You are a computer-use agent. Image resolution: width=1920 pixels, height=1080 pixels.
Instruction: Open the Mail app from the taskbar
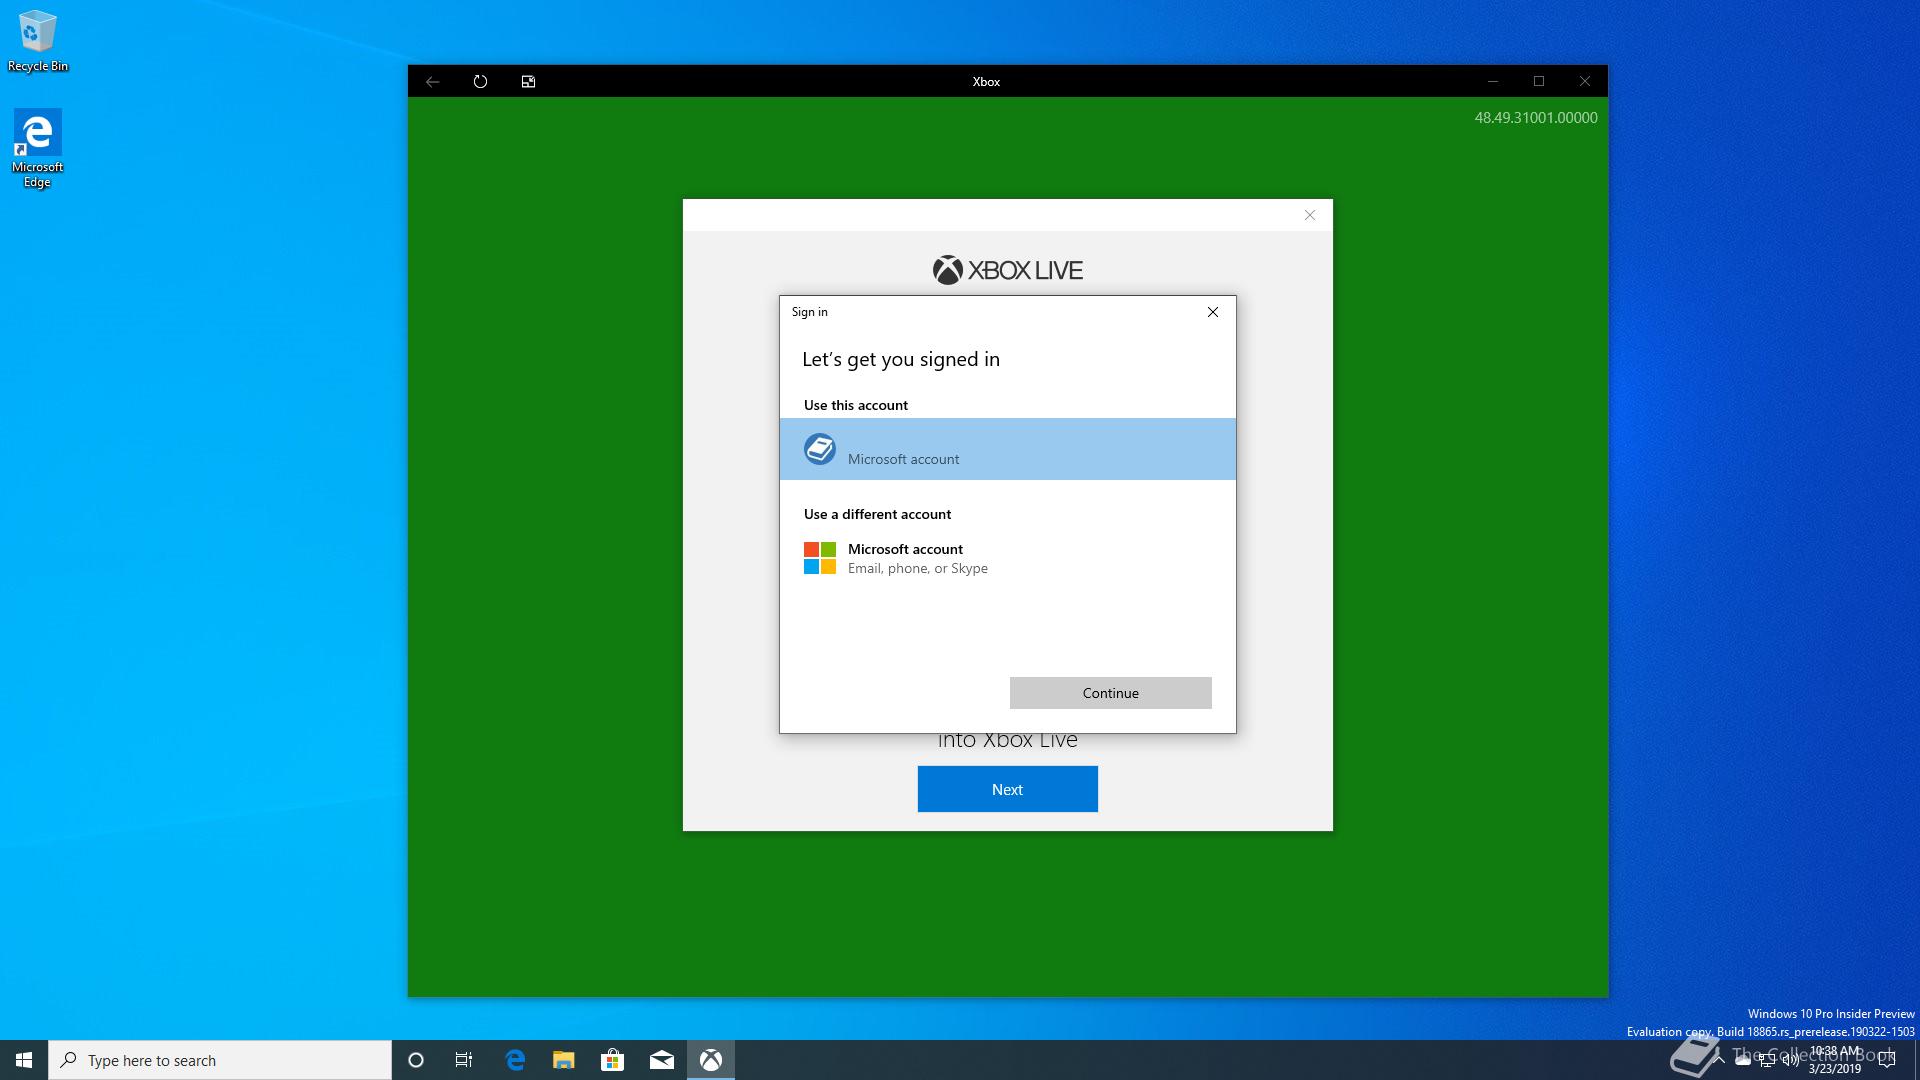point(662,1060)
